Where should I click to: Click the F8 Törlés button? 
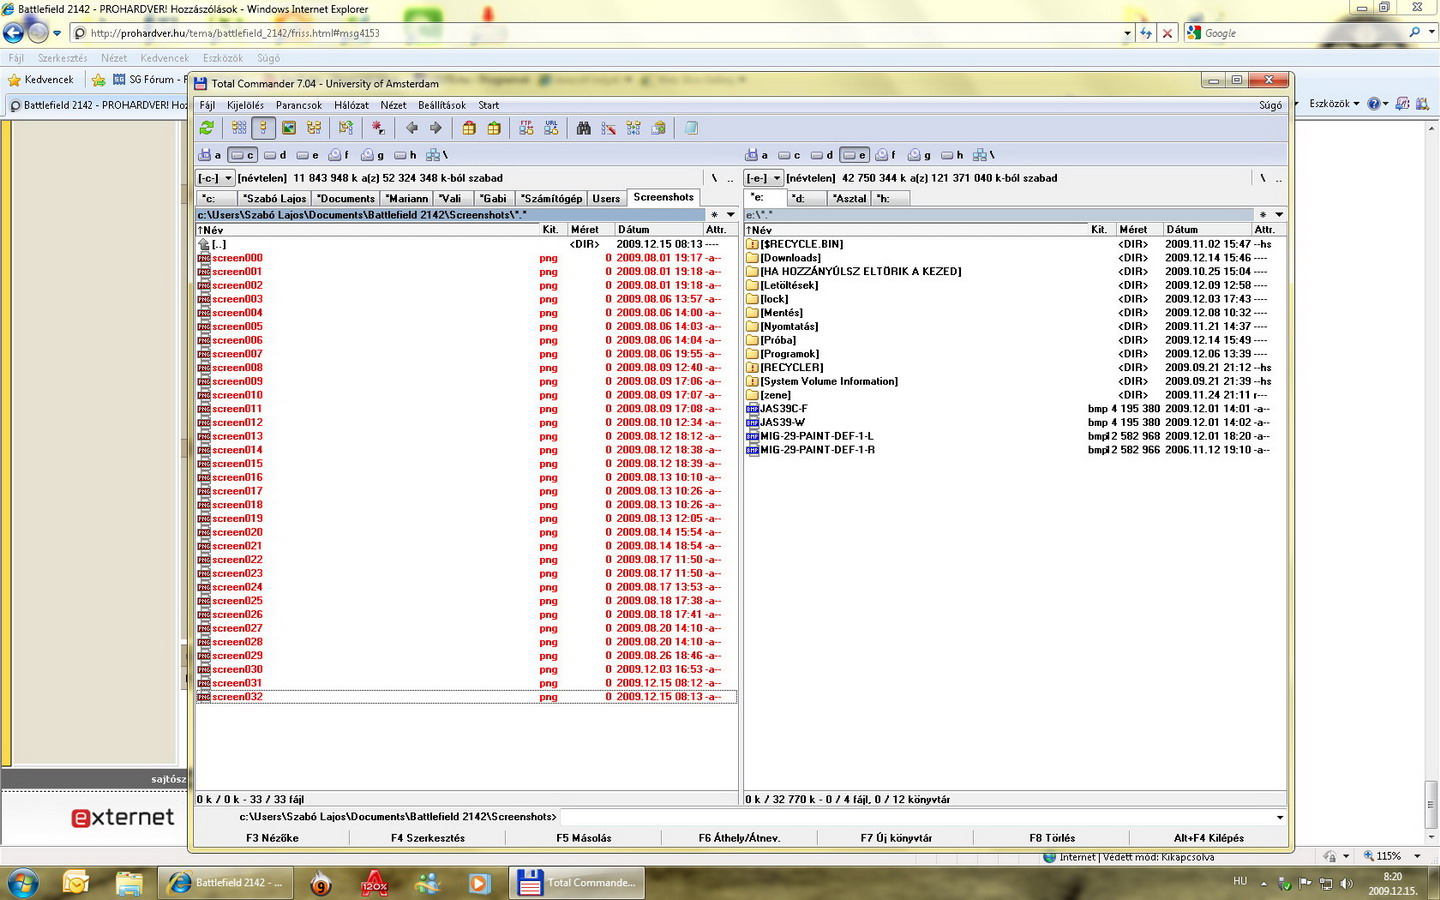[1052, 838]
